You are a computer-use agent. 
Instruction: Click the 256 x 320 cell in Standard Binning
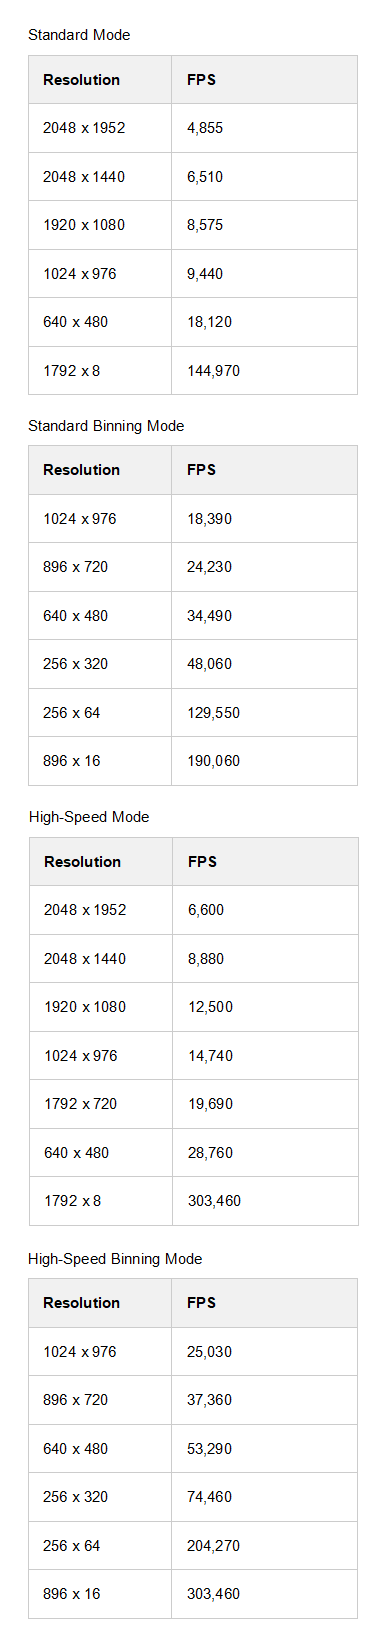[x=100, y=664]
